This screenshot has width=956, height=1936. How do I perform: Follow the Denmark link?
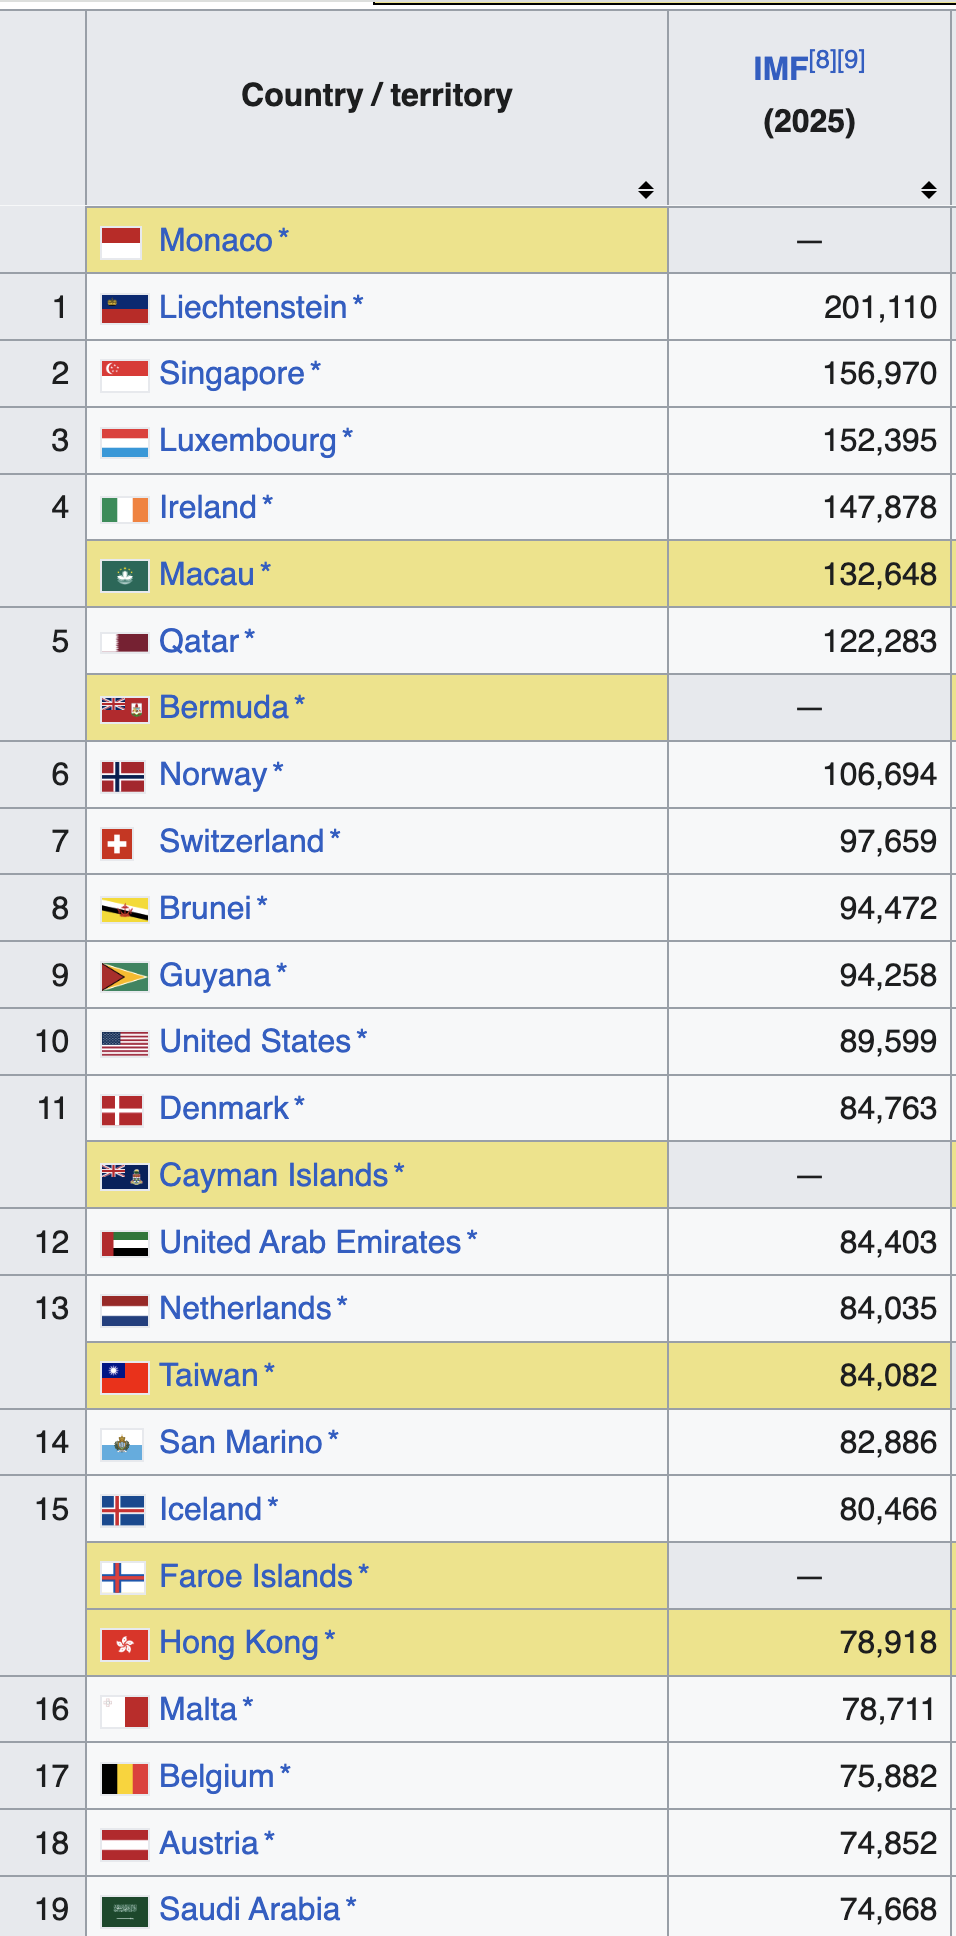[224, 1109]
